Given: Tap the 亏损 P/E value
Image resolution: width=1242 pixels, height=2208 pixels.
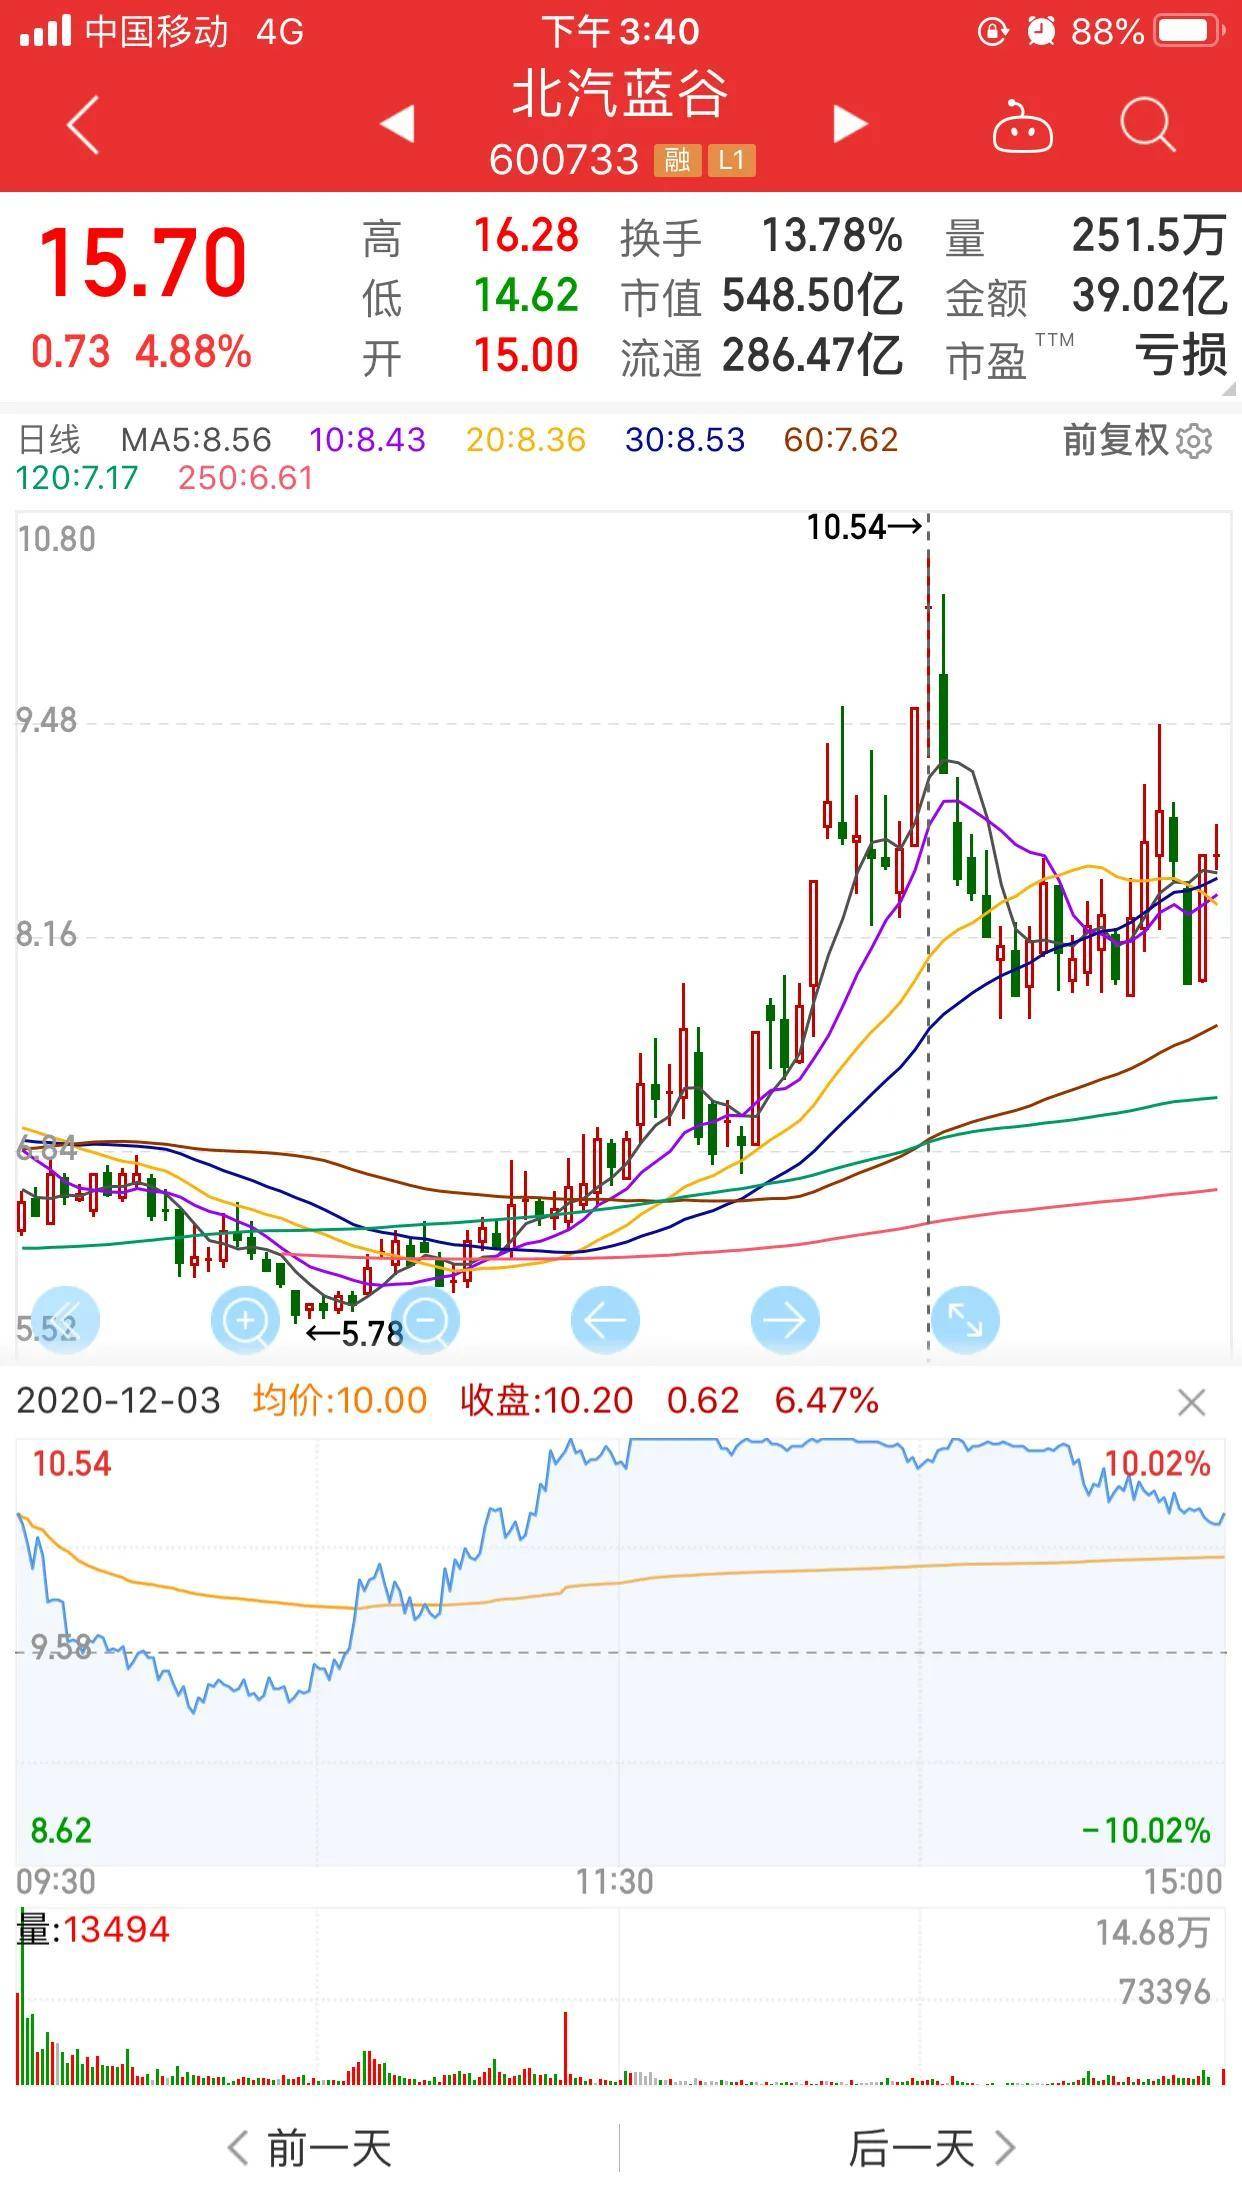Looking at the screenshot, I should pyautogui.click(x=1181, y=356).
